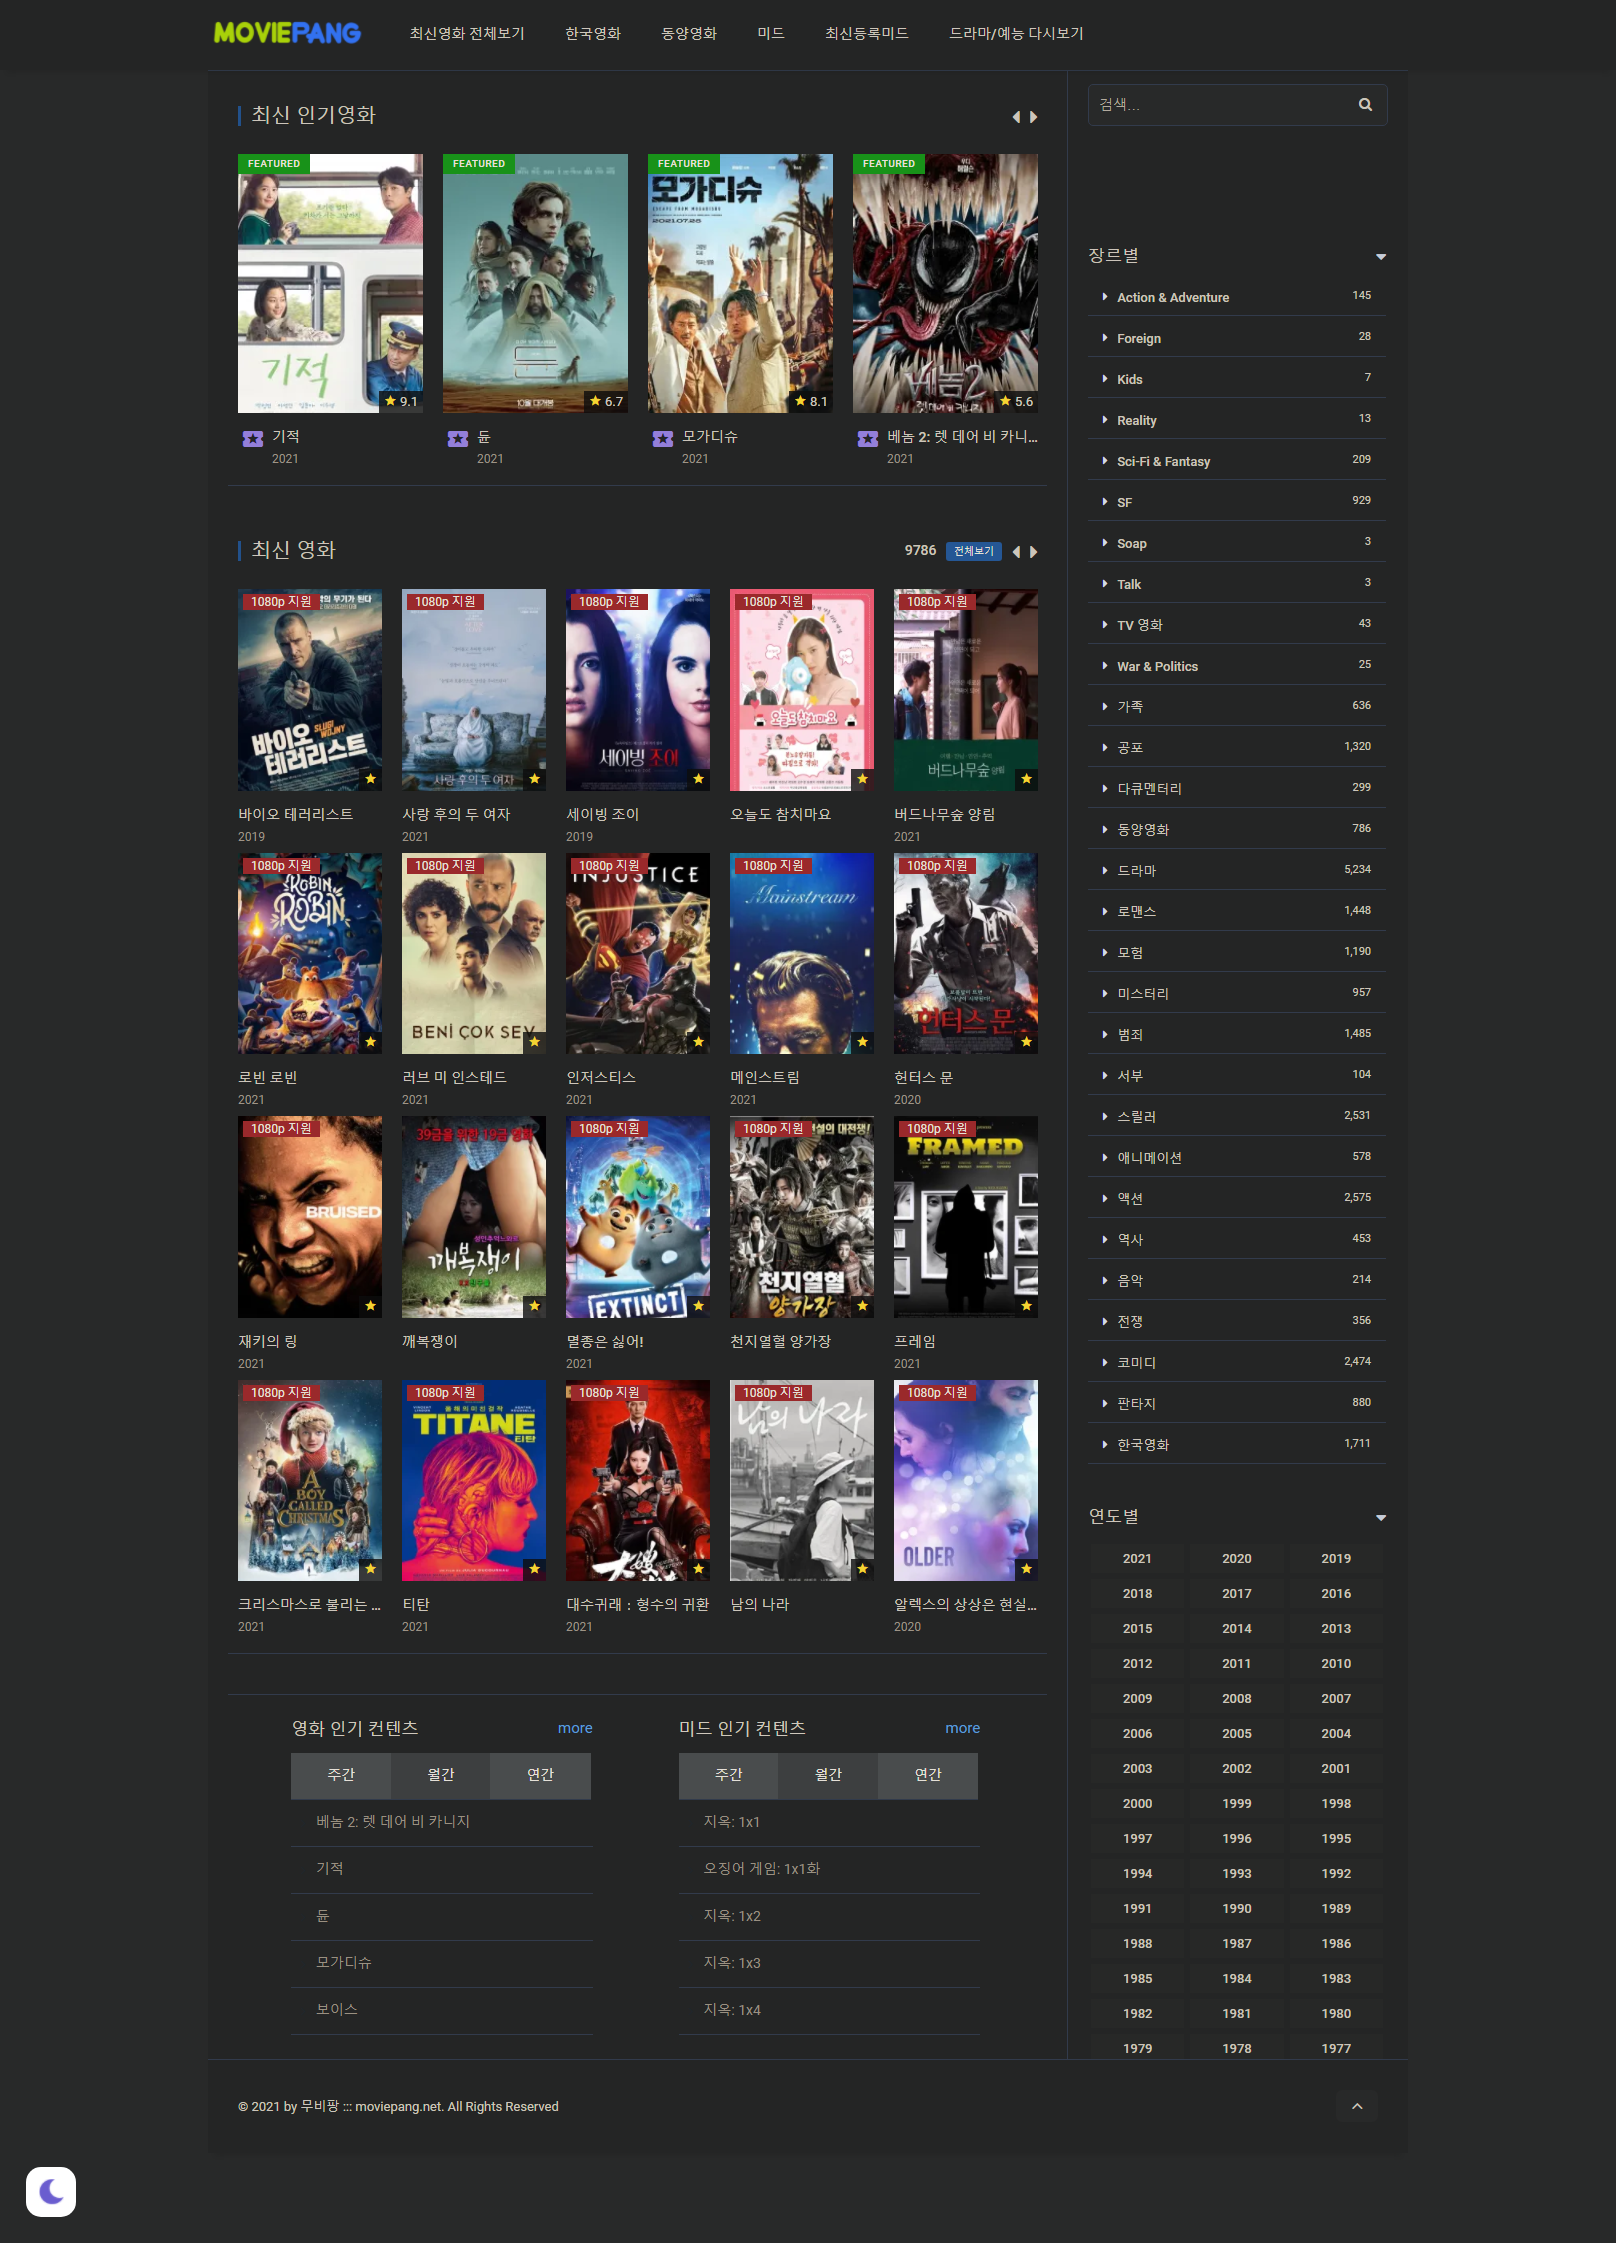Show next page of 최신 영화
This screenshot has width=1616, height=2243.
(1033, 552)
